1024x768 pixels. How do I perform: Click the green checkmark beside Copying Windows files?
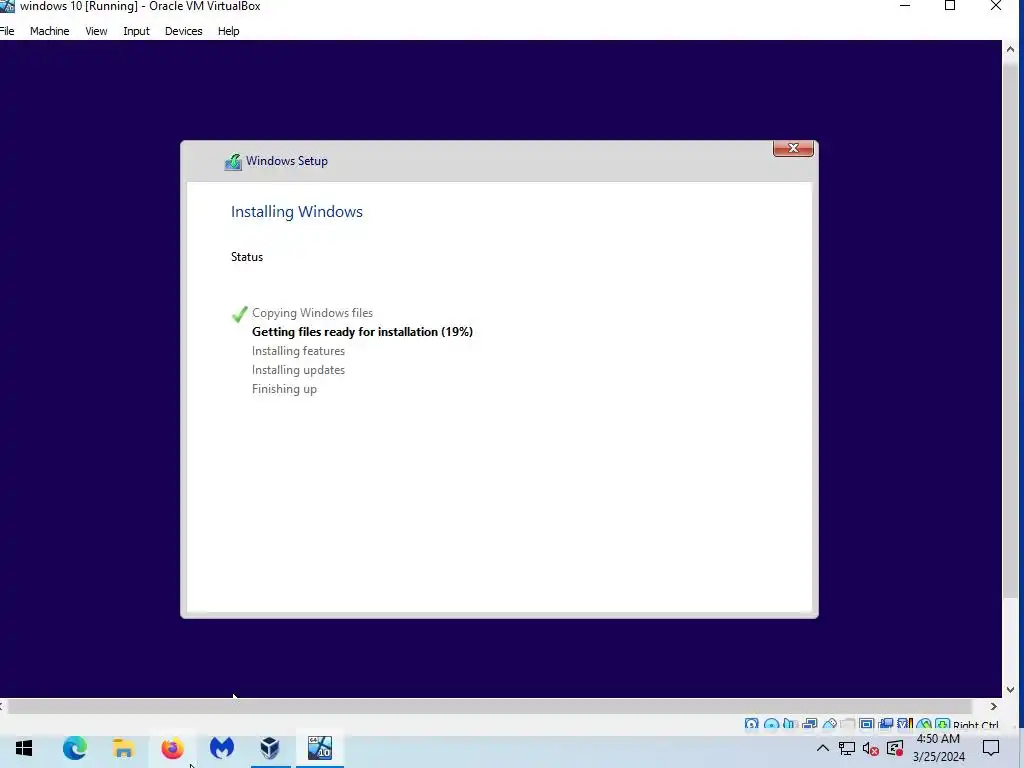click(x=240, y=314)
